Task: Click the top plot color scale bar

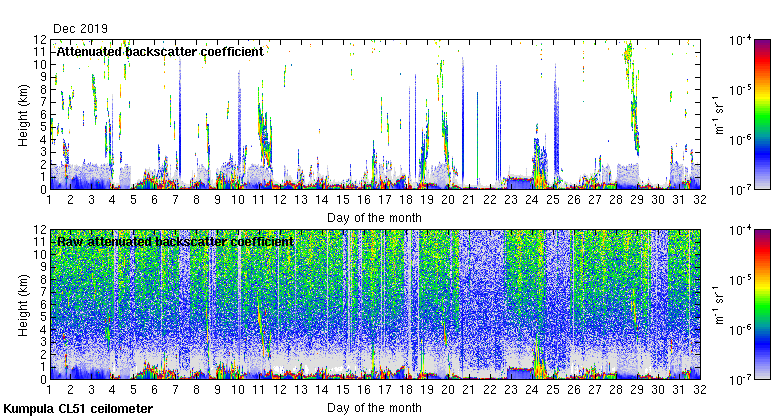Action: pyautogui.click(x=762, y=114)
